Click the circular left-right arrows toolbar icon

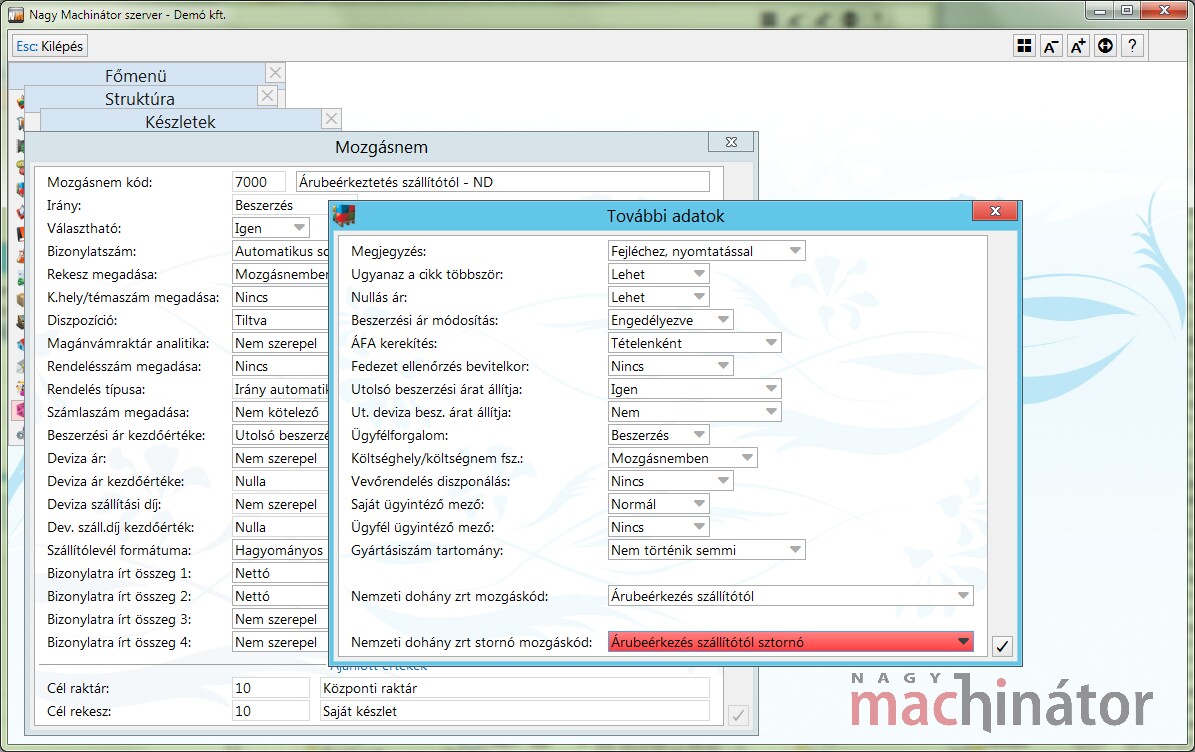pyautogui.click(x=1105, y=46)
